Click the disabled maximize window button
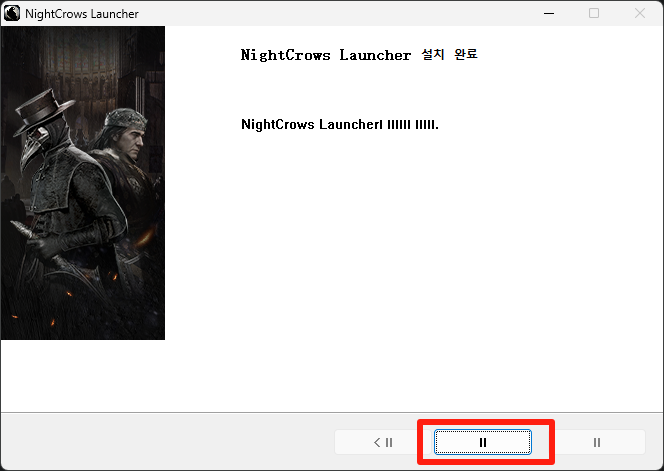This screenshot has width=664, height=471. pos(594,13)
